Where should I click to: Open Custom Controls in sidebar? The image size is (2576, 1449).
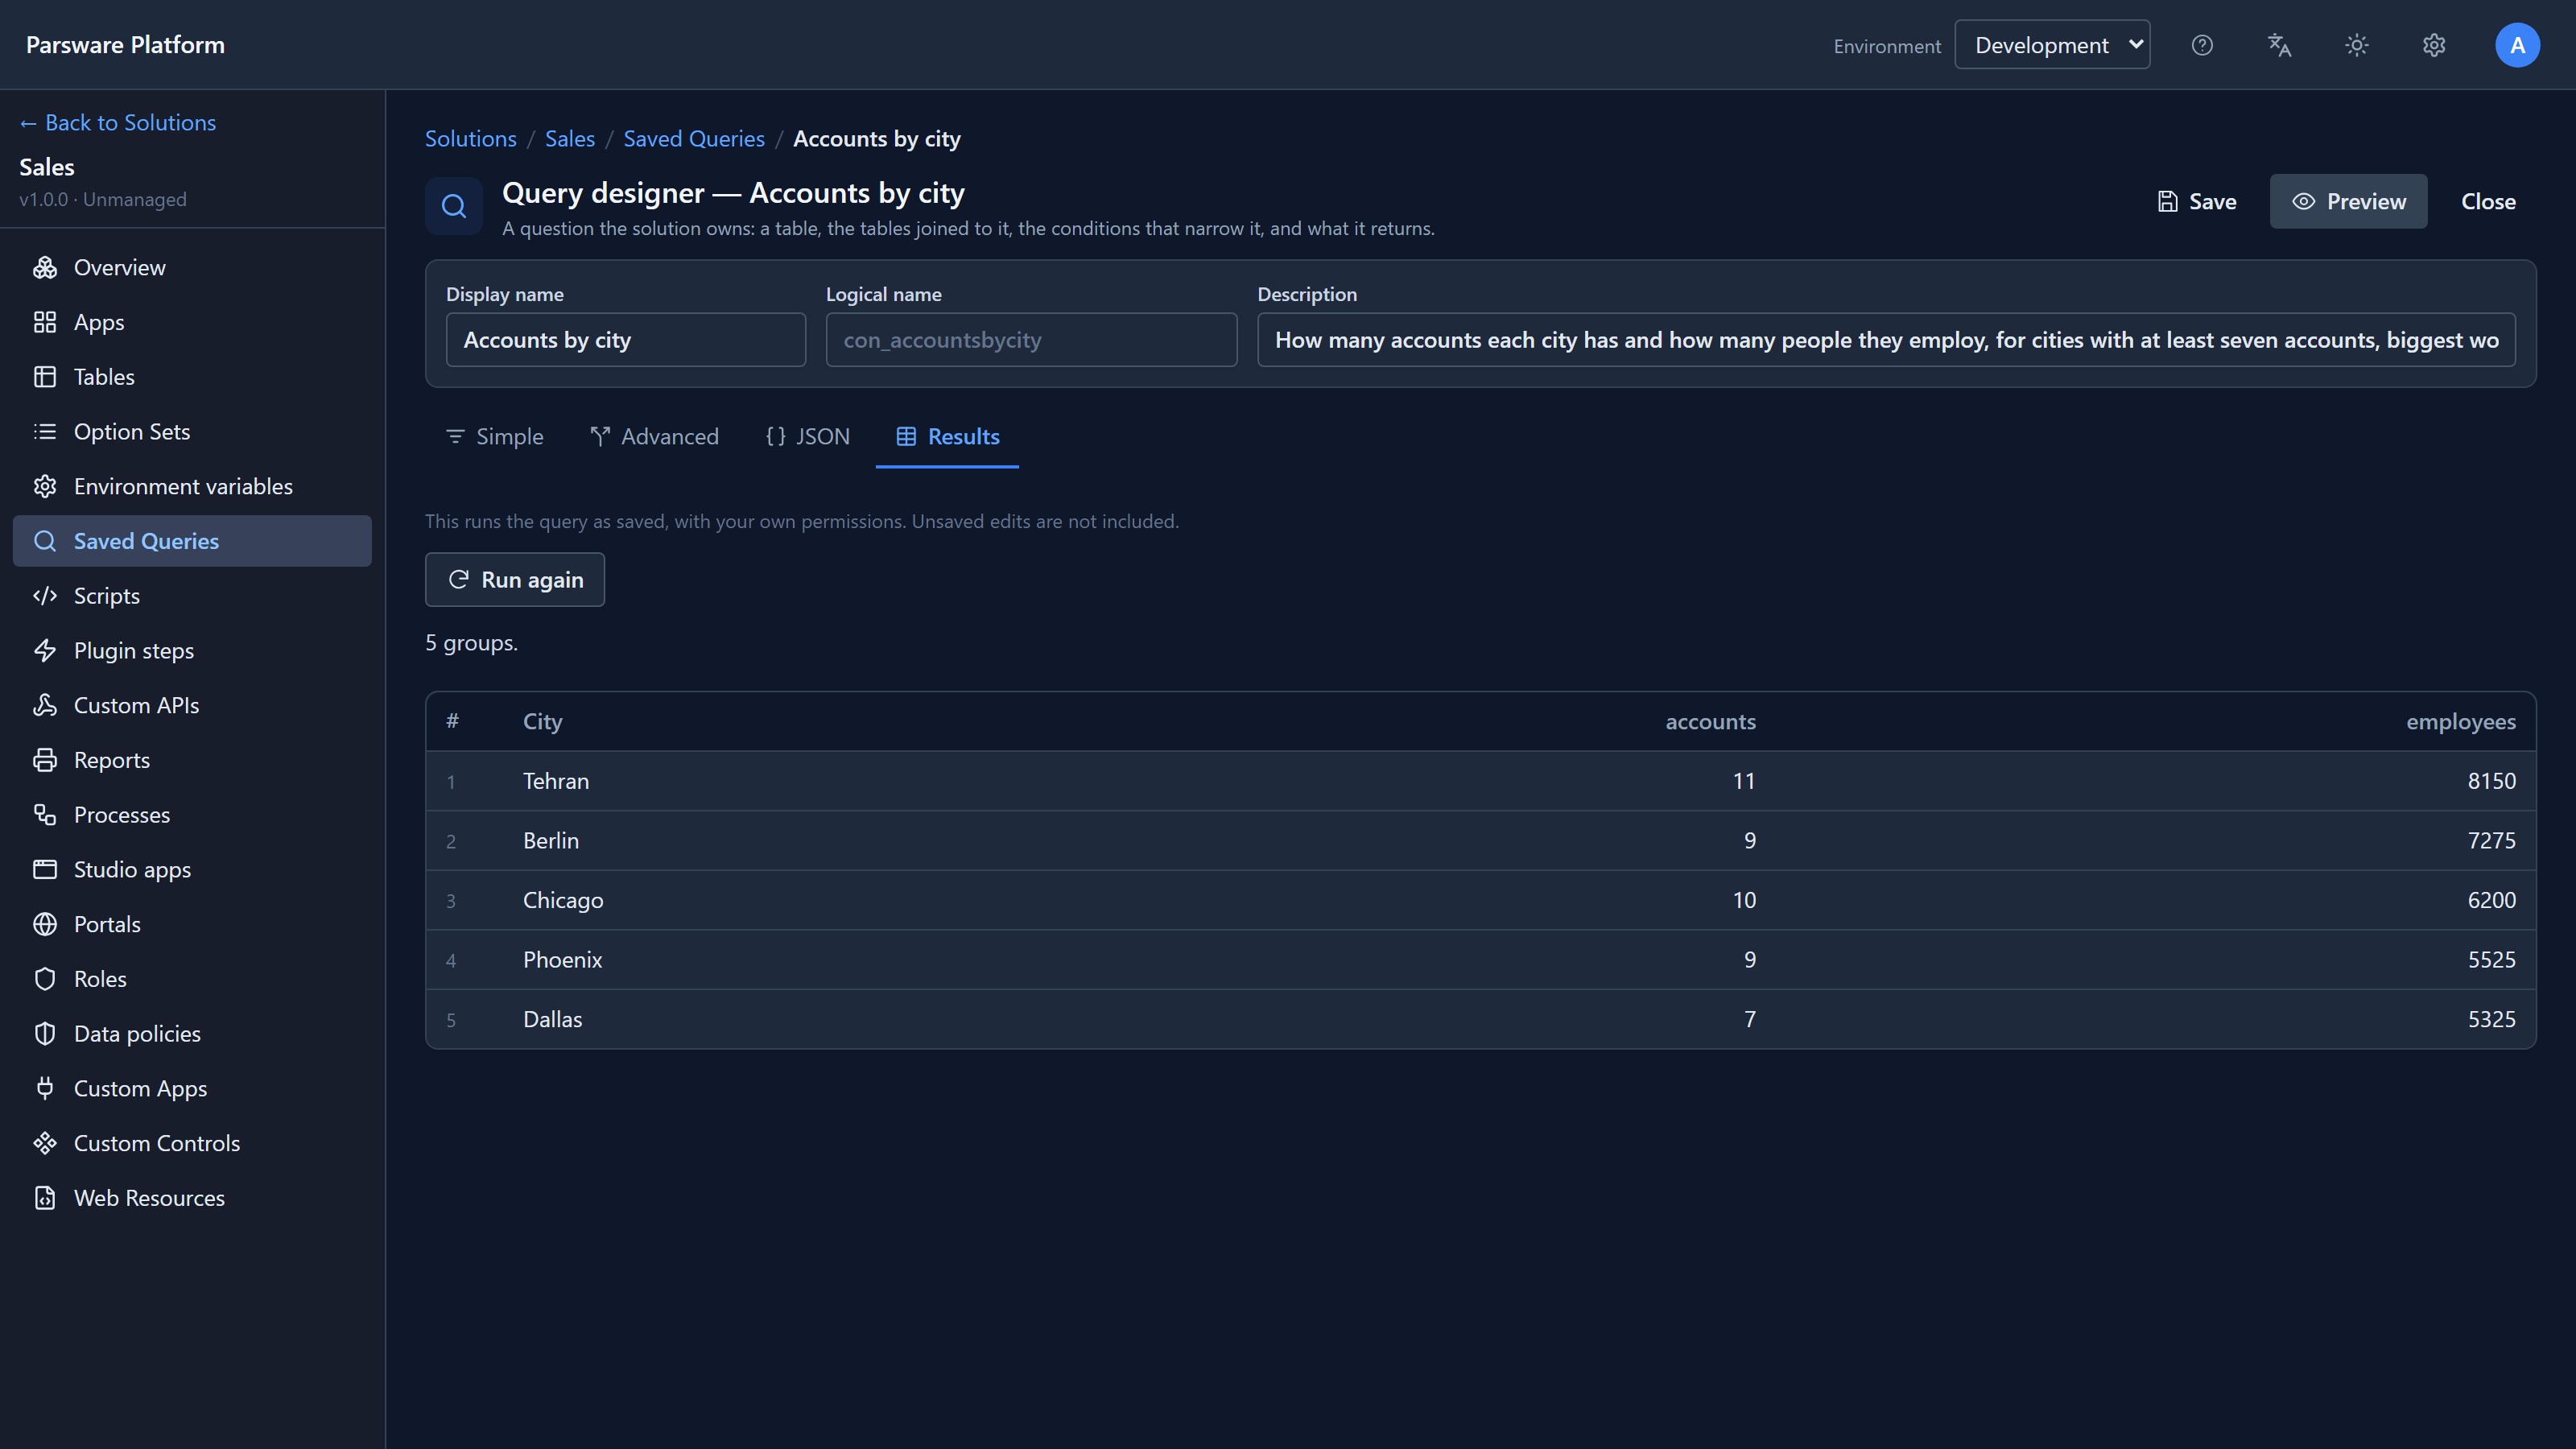click(x=192, y=1143)
